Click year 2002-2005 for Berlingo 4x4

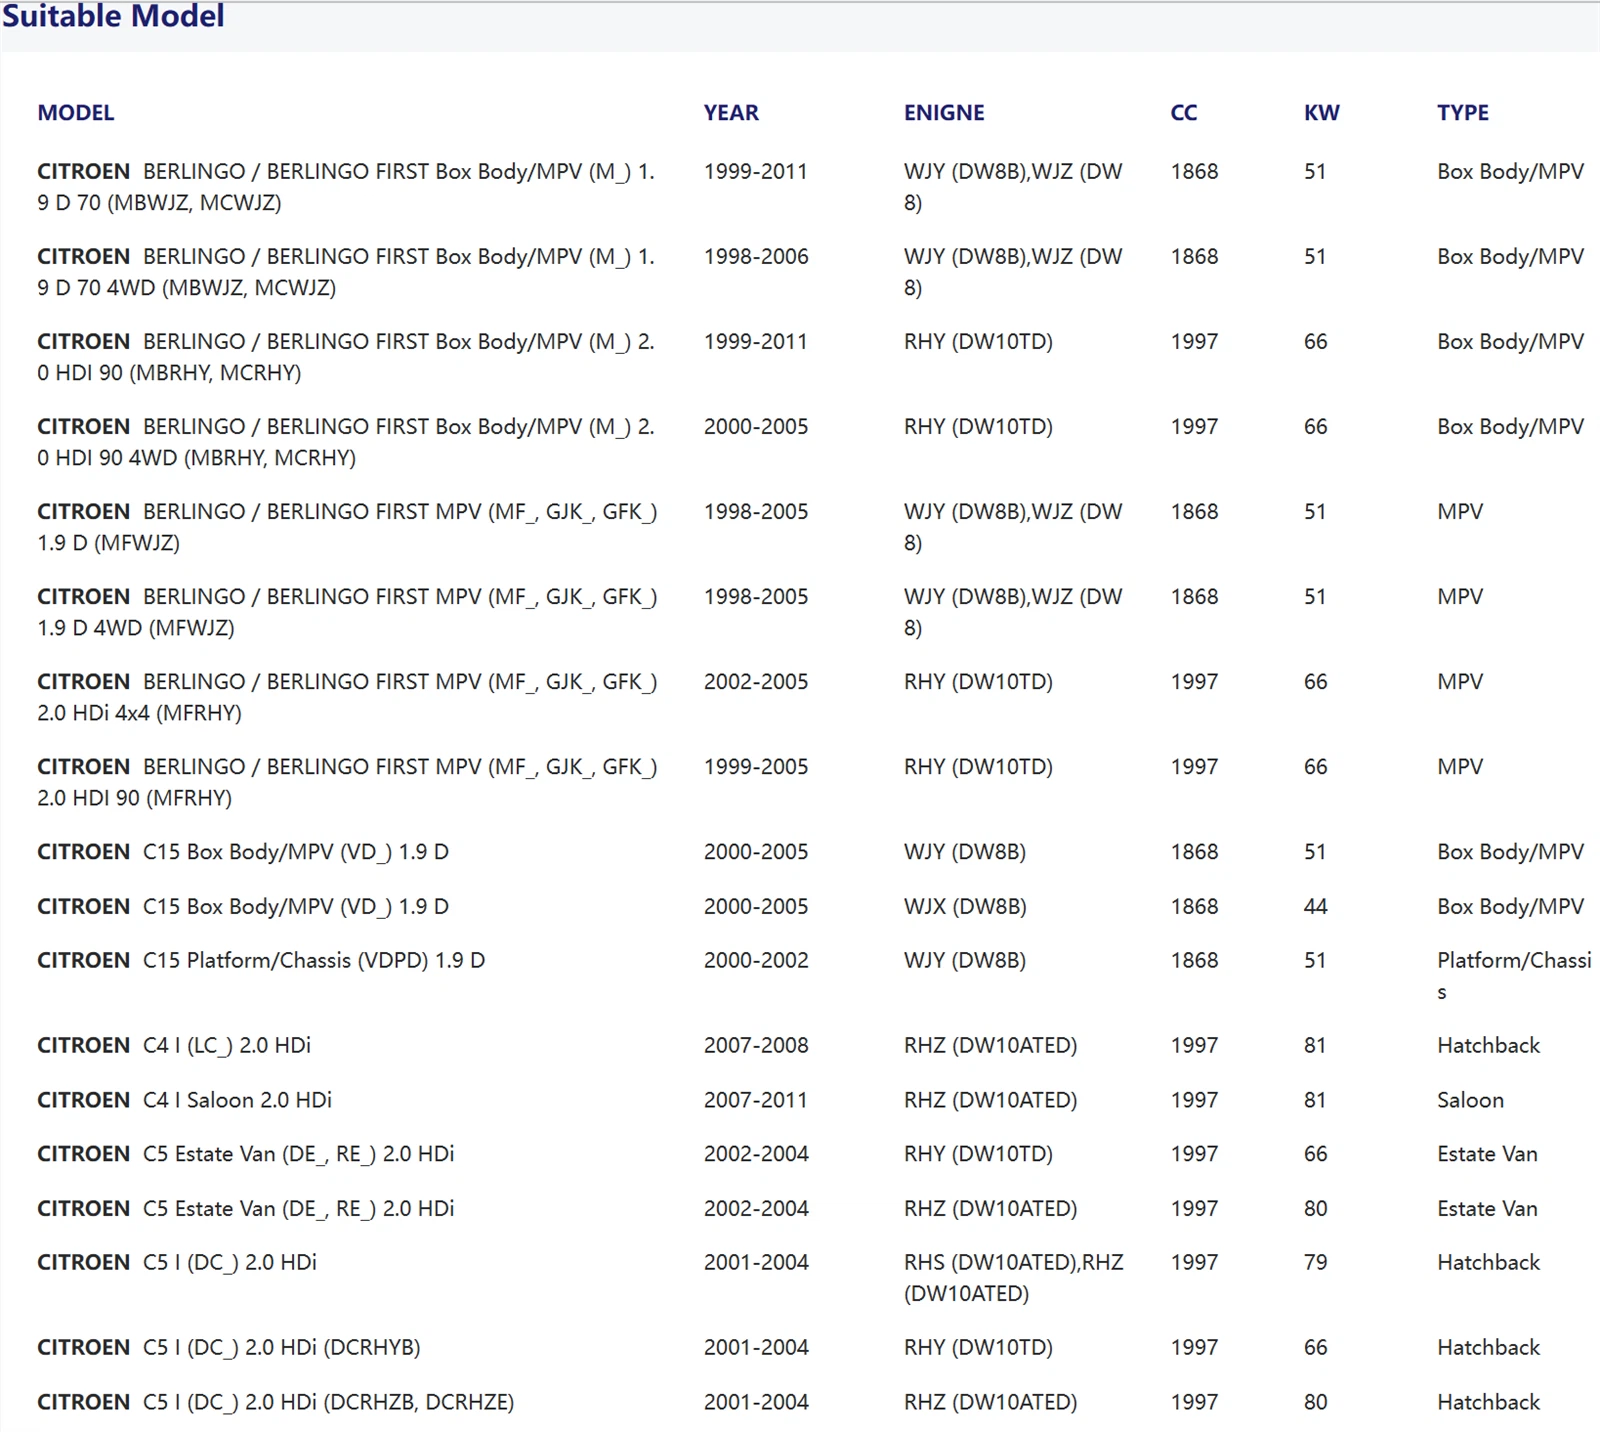756,682
